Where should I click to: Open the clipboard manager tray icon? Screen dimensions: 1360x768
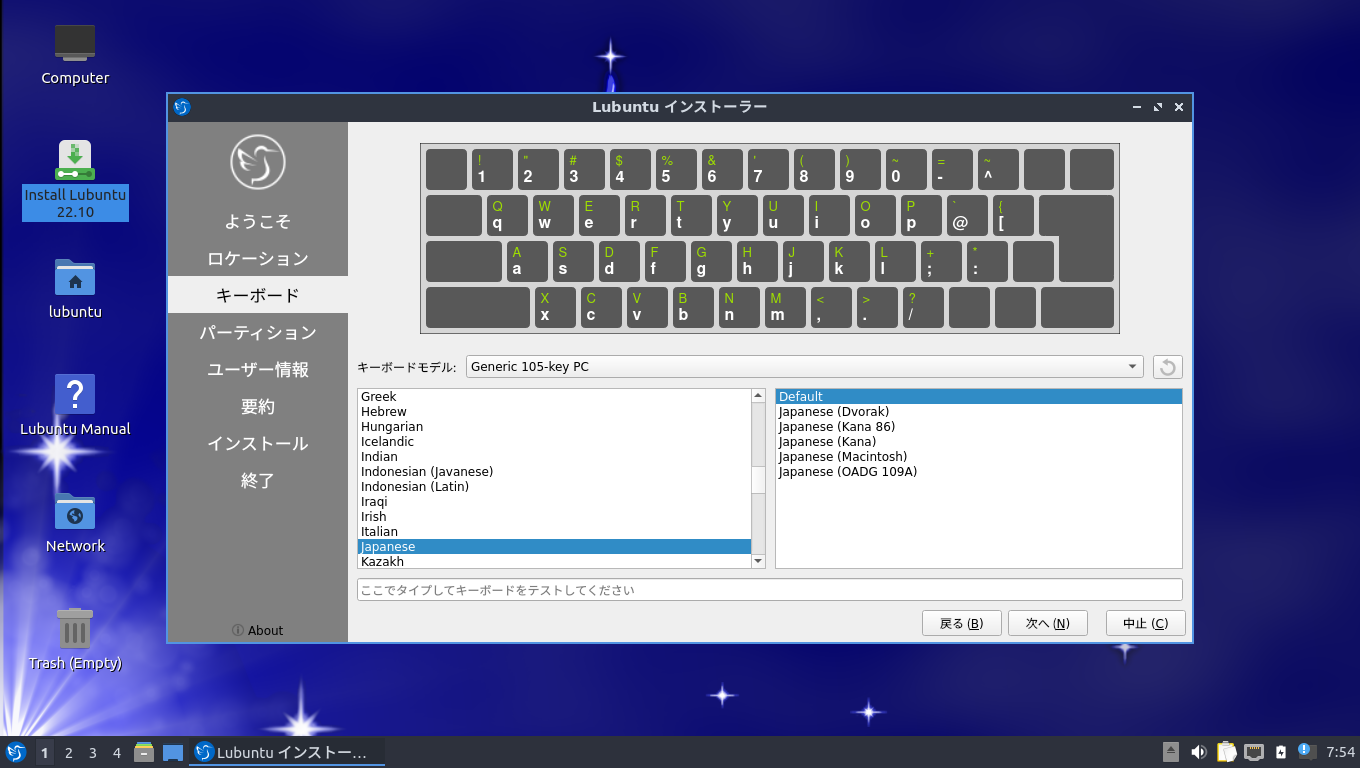pyautogui.click(x=1226, y=752)
